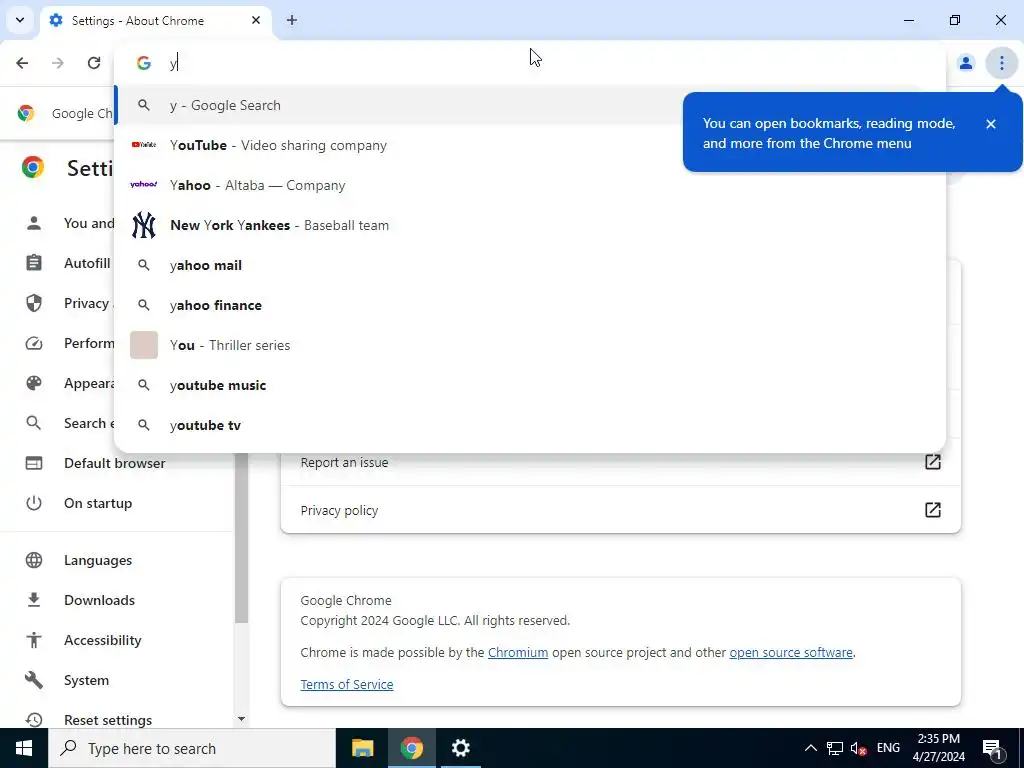Open the Windows Start menu
Screen dimensions: 1024x768
pyautogui.click(x=24, y=748)
